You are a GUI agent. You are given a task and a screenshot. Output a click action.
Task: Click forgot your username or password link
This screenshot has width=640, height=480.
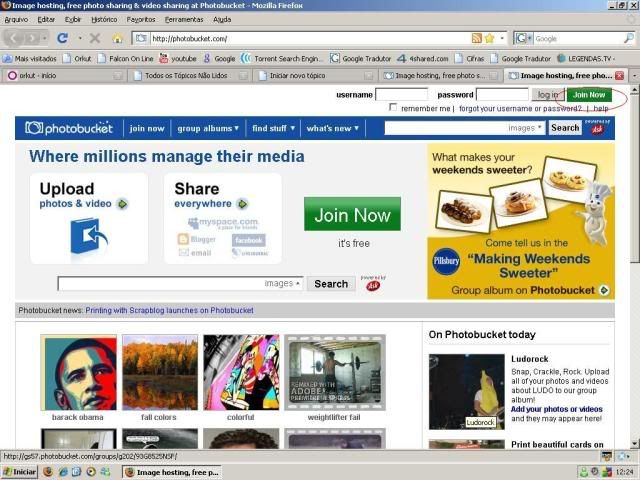520,108
